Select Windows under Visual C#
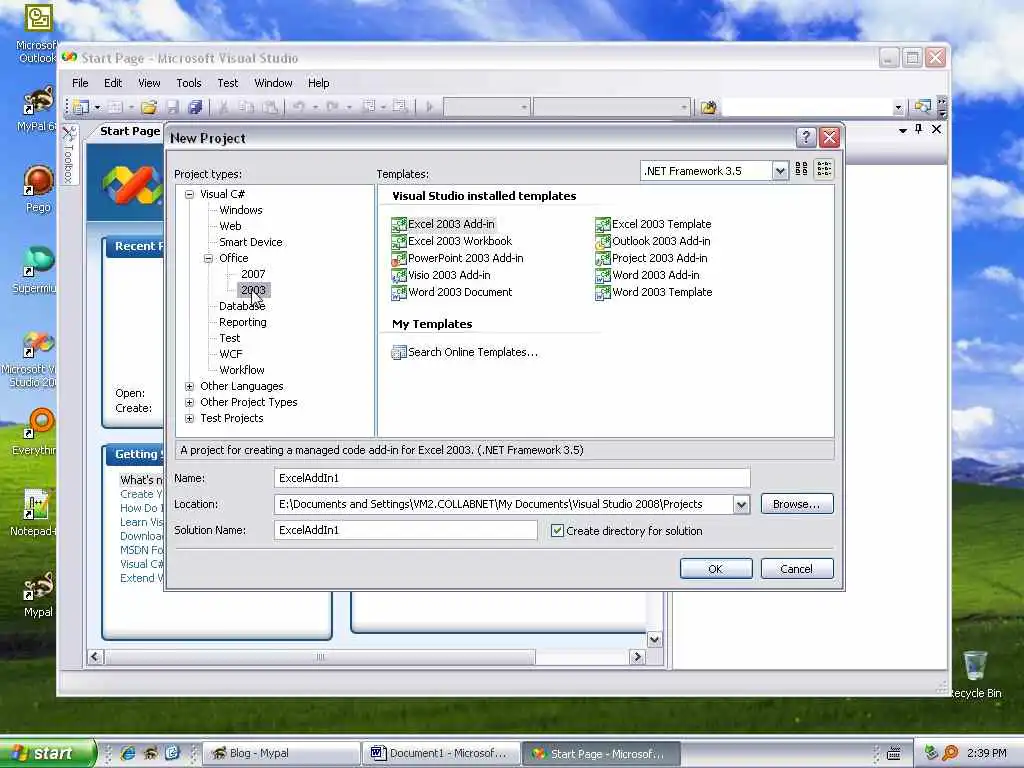Screen dimensions: 1024x768 click(240, 210)
